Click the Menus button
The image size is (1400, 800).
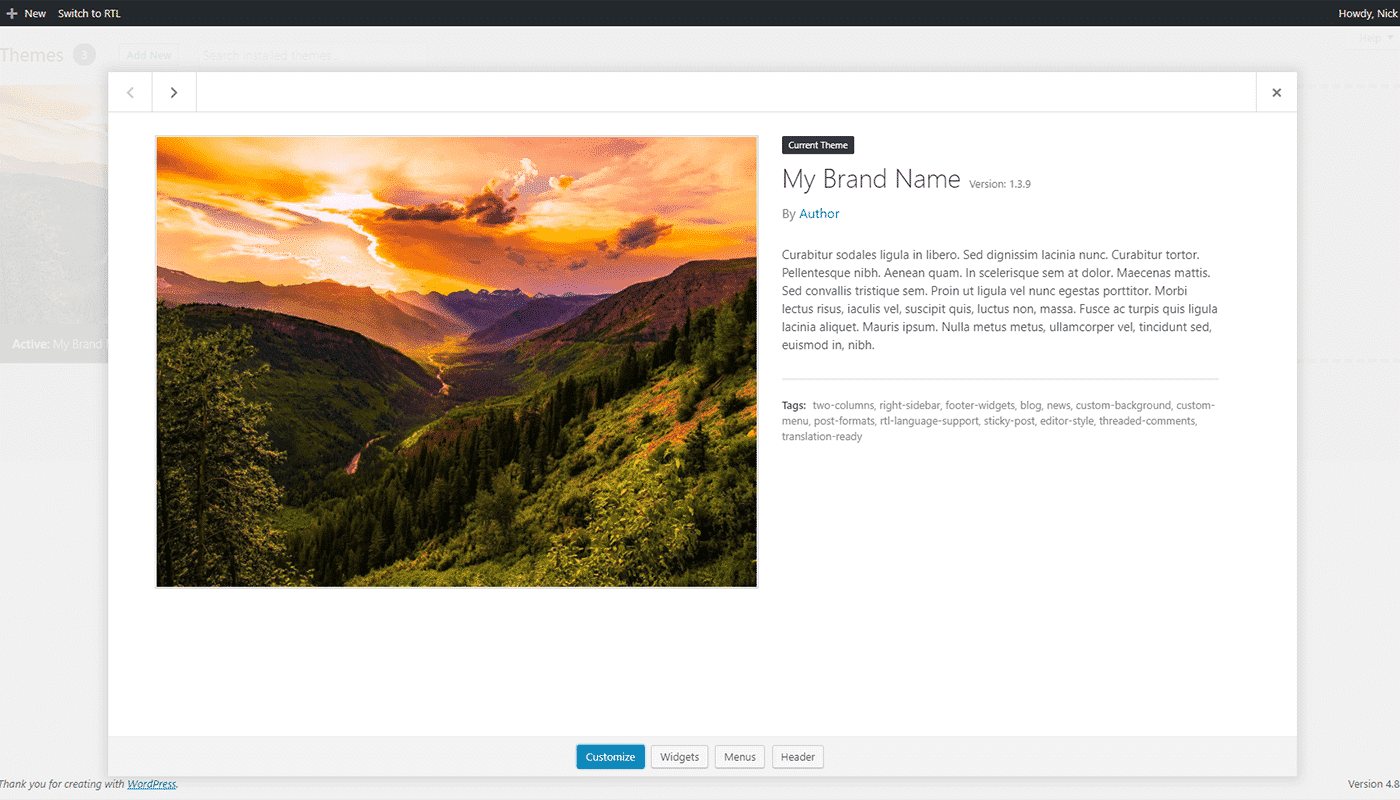[740, 757]
